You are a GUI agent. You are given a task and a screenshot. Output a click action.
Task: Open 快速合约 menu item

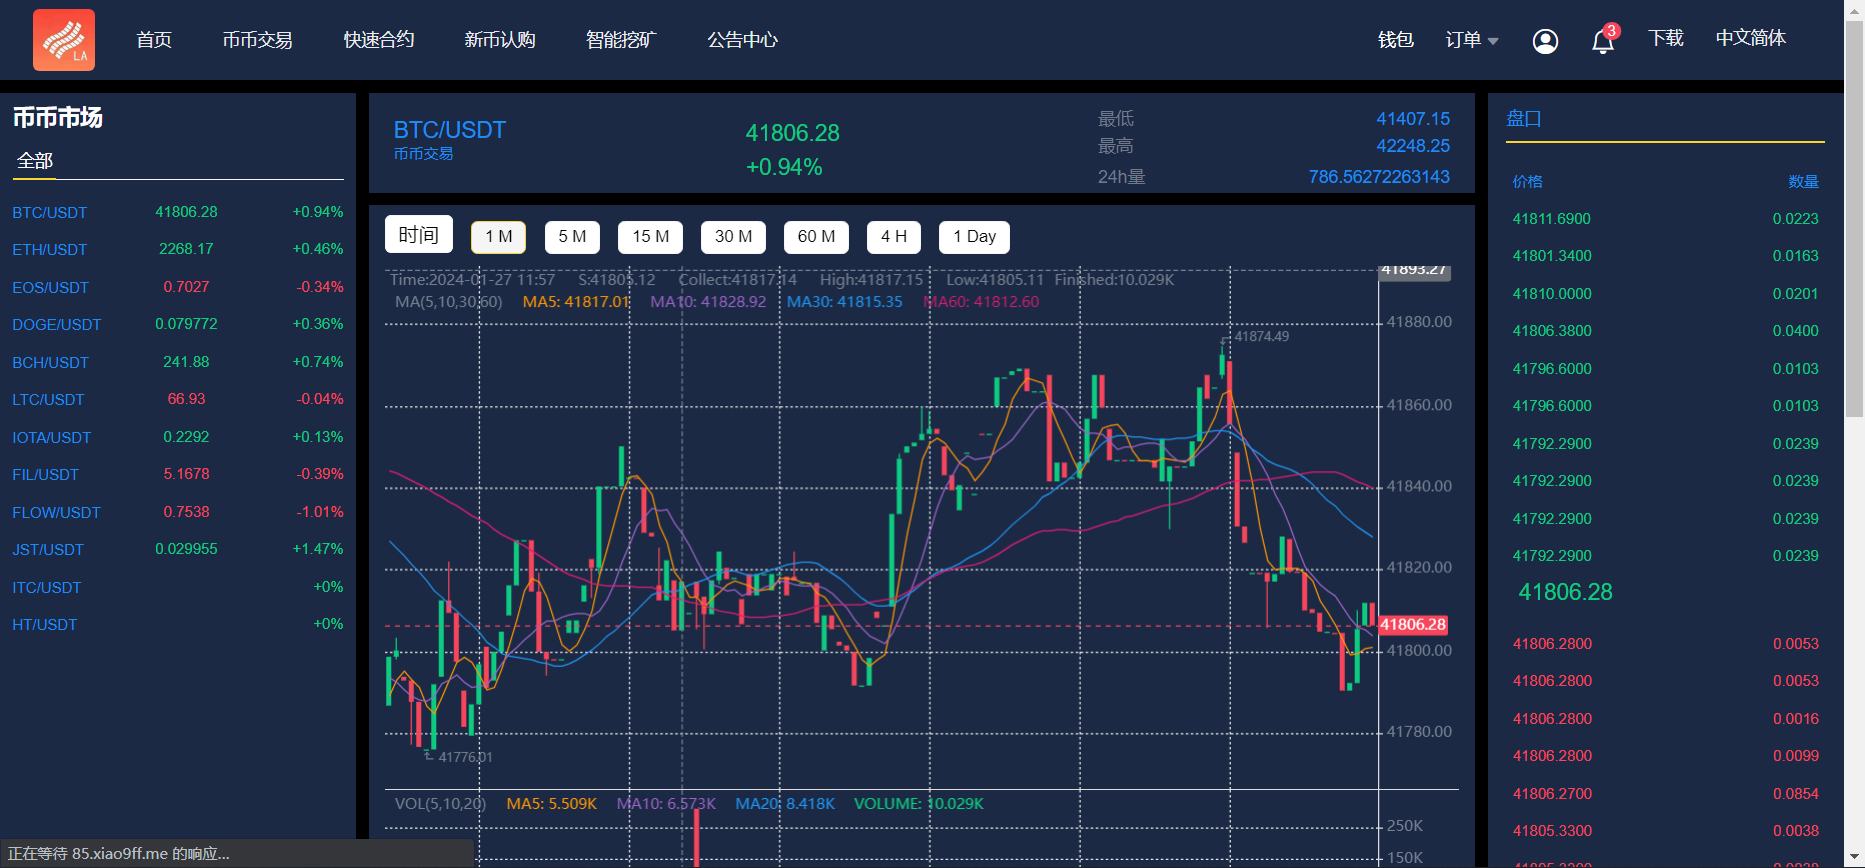[x=378, y=40]
